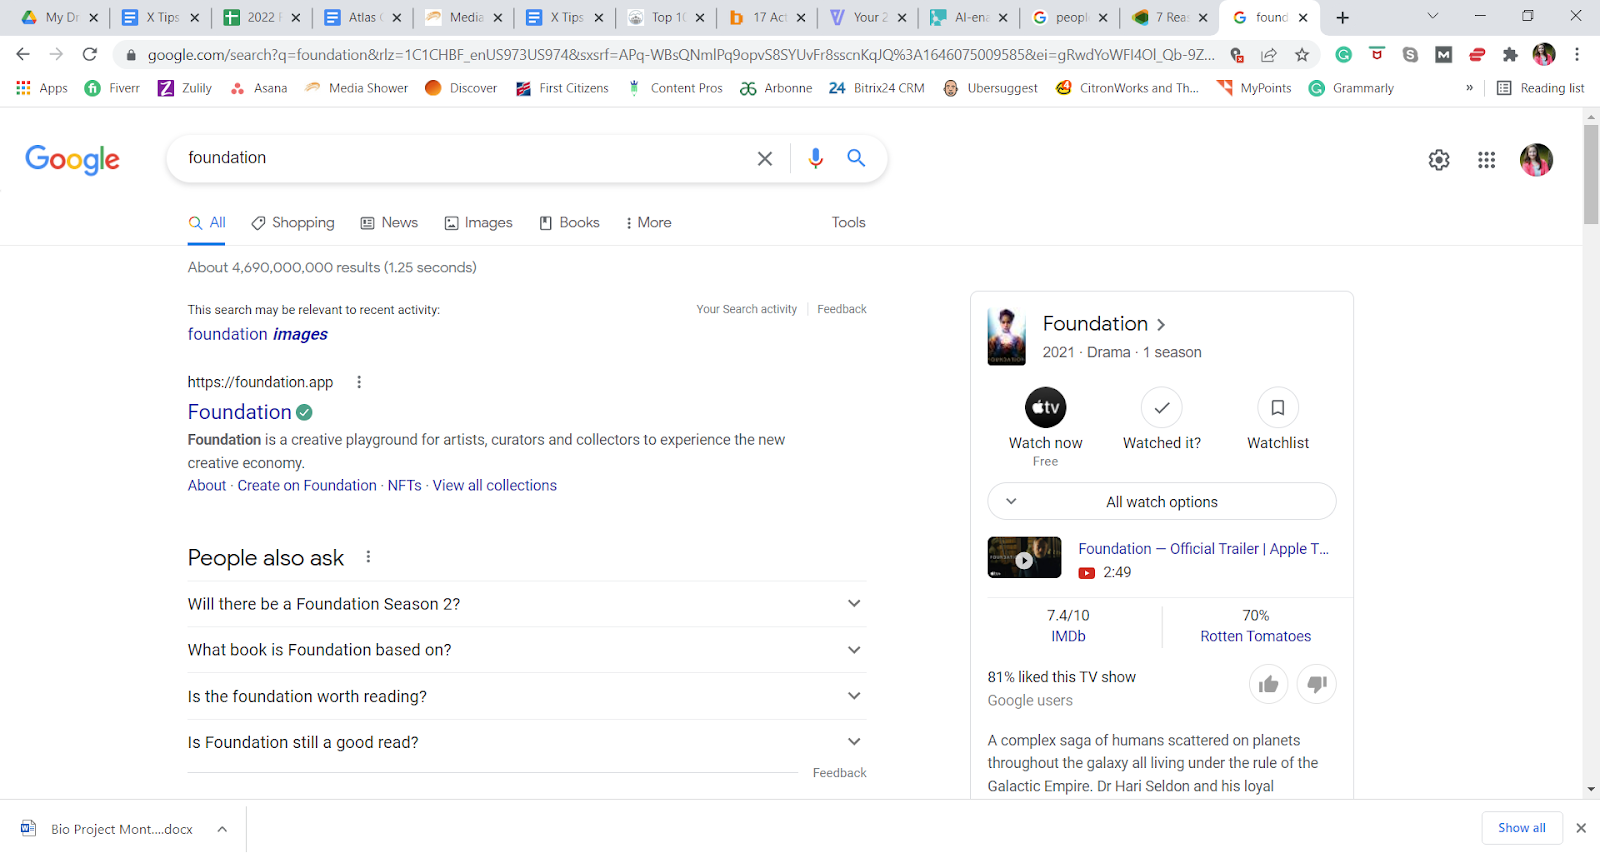Play the Foundation trailer thumbnail
This screenshot has width=1600, height=858.
[1025, 558]
